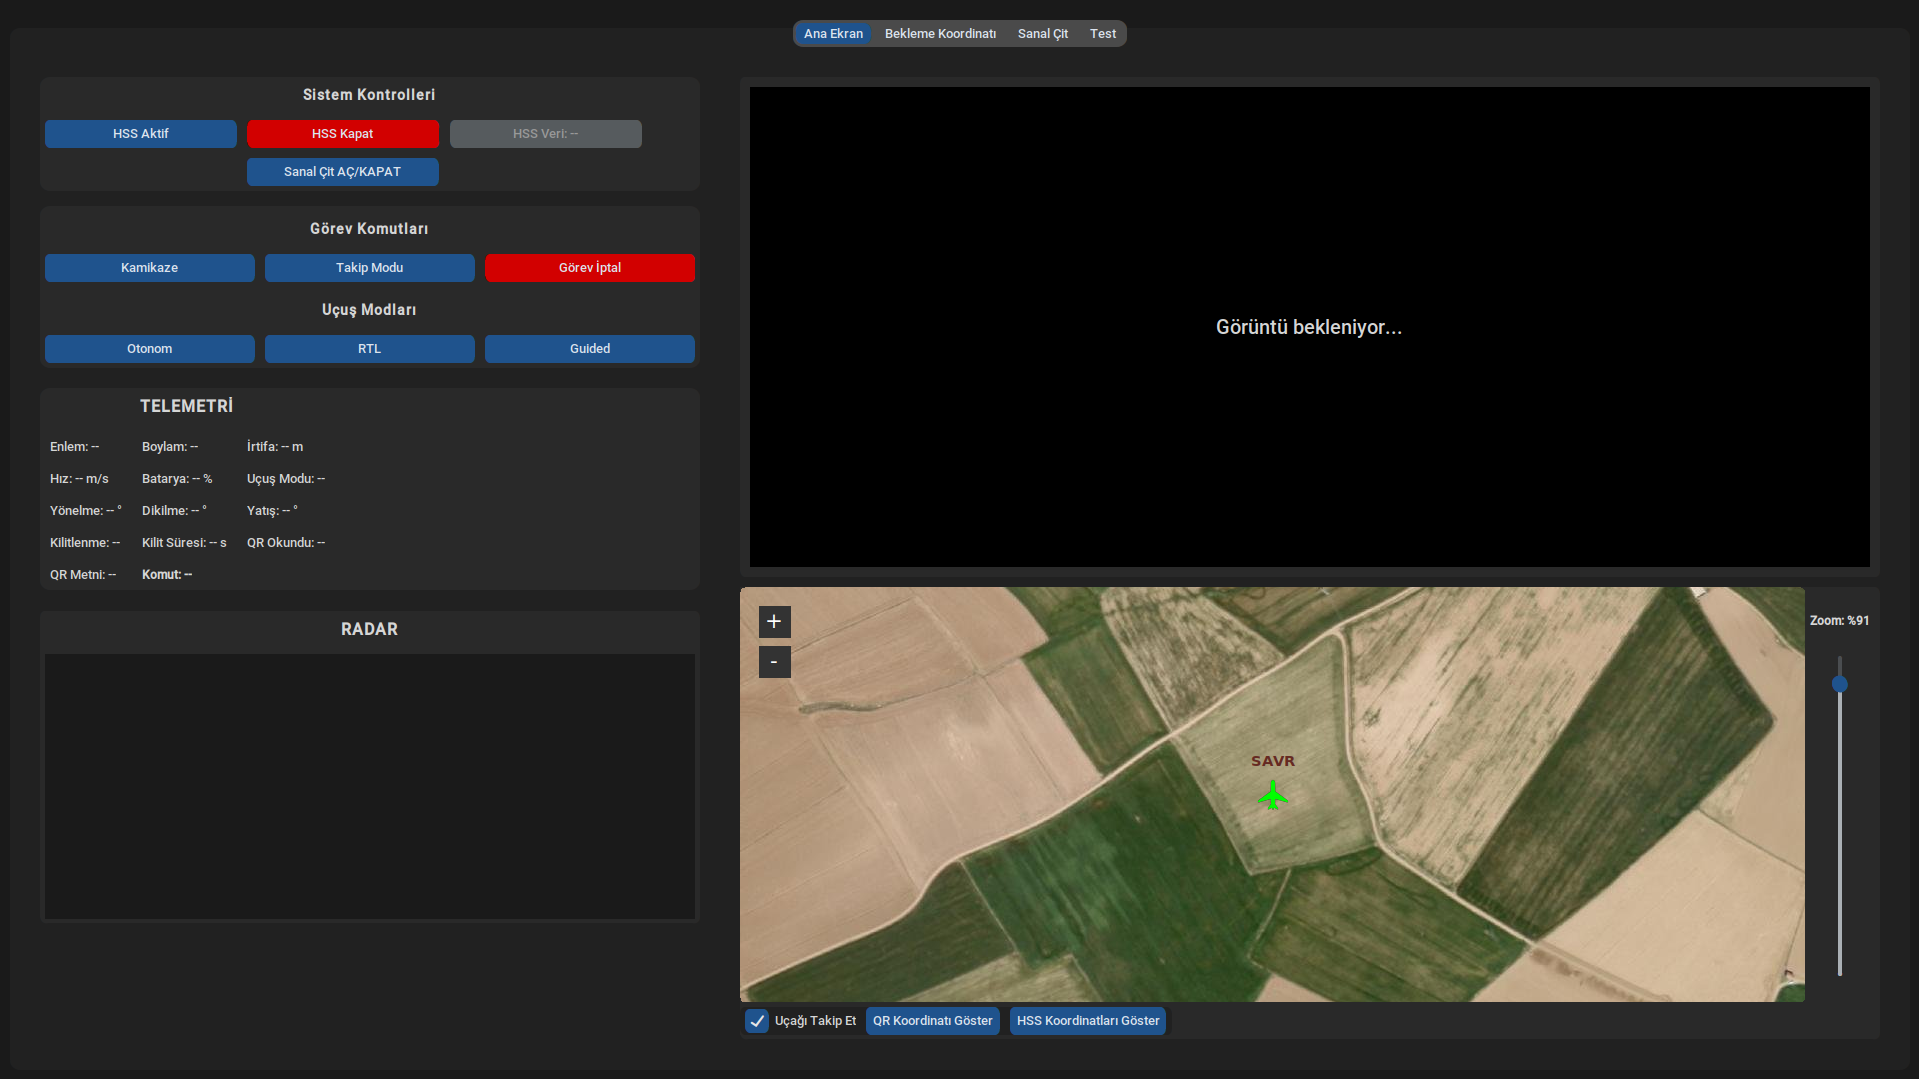
Task: Switch flight mode to Guided
Action: coord(589,349)
